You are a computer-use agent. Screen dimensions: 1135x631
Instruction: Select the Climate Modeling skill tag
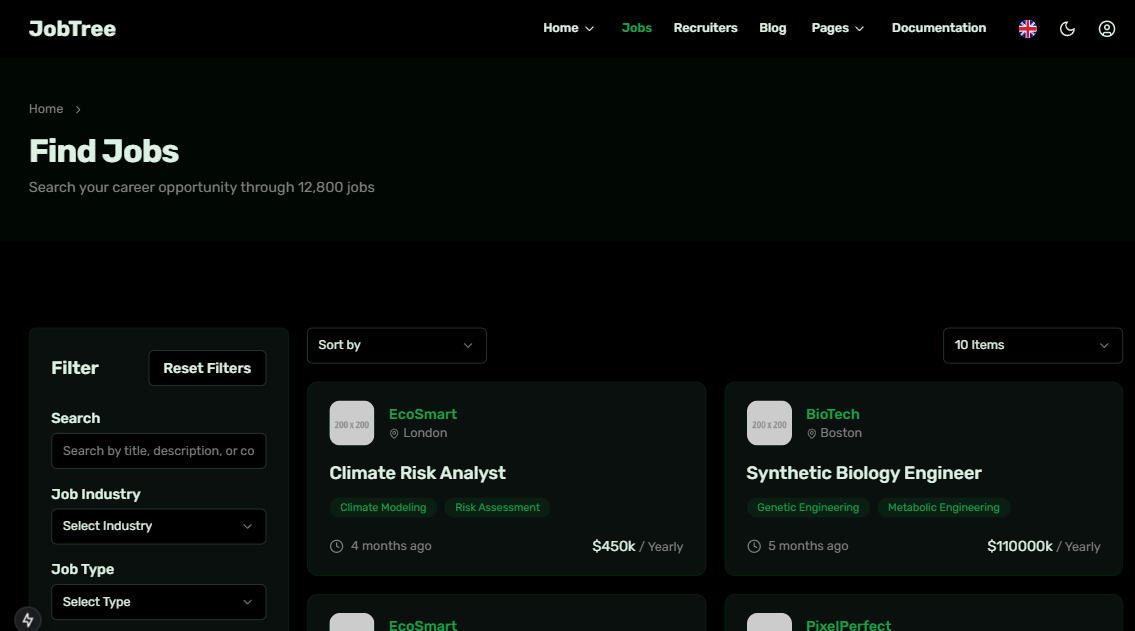pos(383,507)
